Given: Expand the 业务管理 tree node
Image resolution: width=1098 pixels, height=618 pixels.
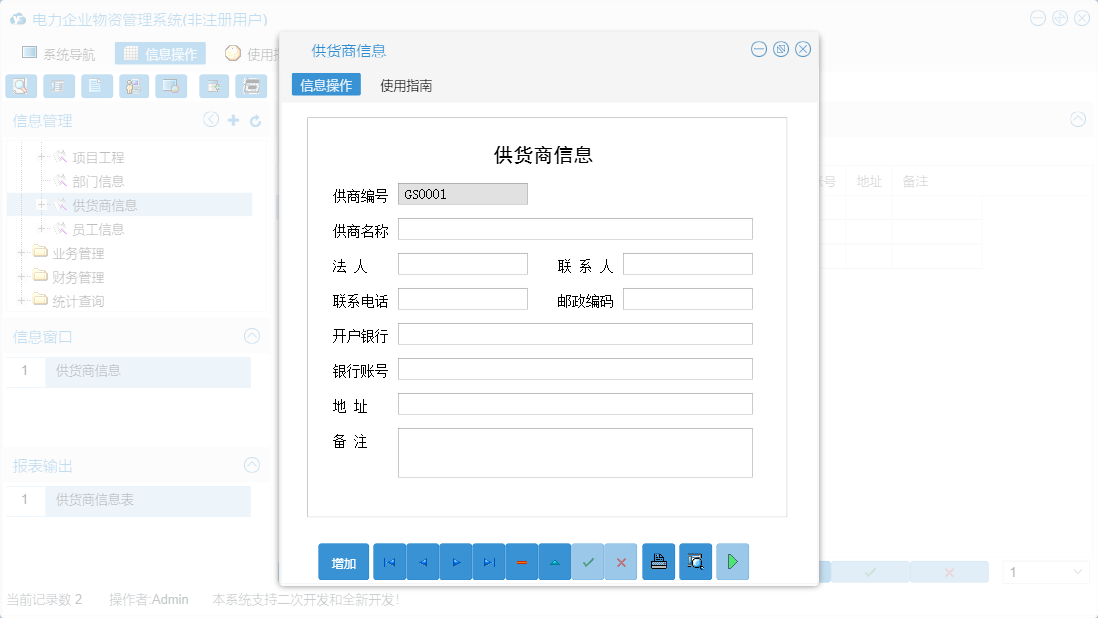Looking at the screenshot, I should tap(22, 253).
